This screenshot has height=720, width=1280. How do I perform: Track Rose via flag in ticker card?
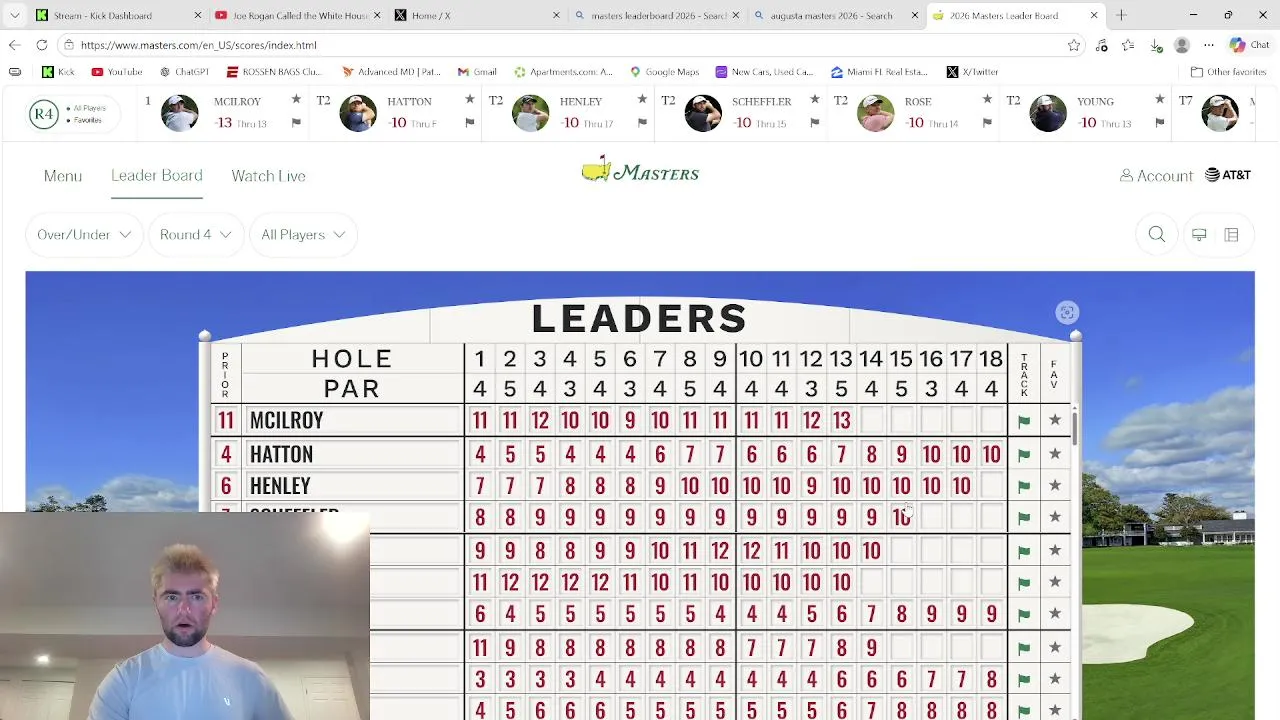987,123
